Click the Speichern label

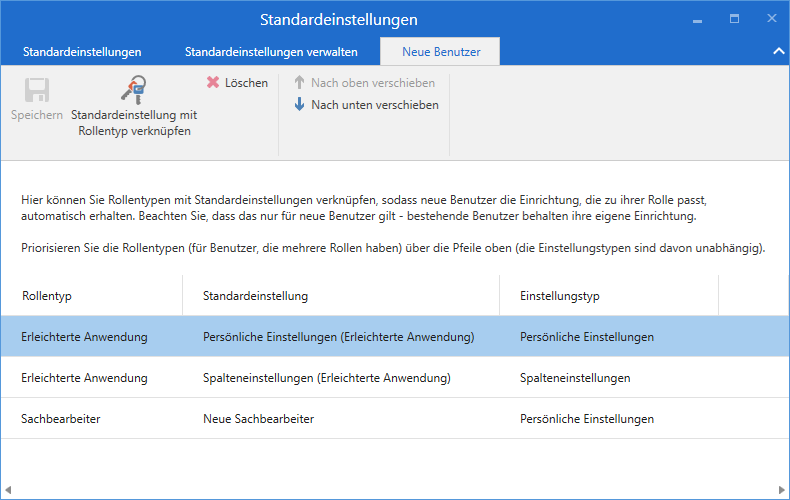tap(37, 115)
